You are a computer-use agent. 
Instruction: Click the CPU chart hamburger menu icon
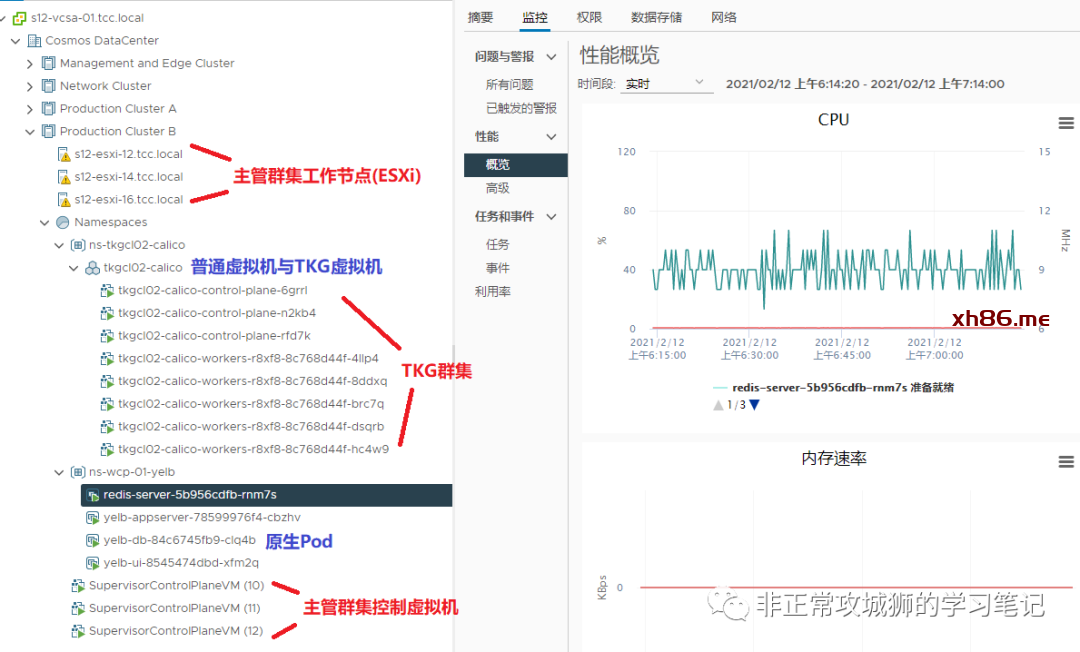(x=1066, y=122)
